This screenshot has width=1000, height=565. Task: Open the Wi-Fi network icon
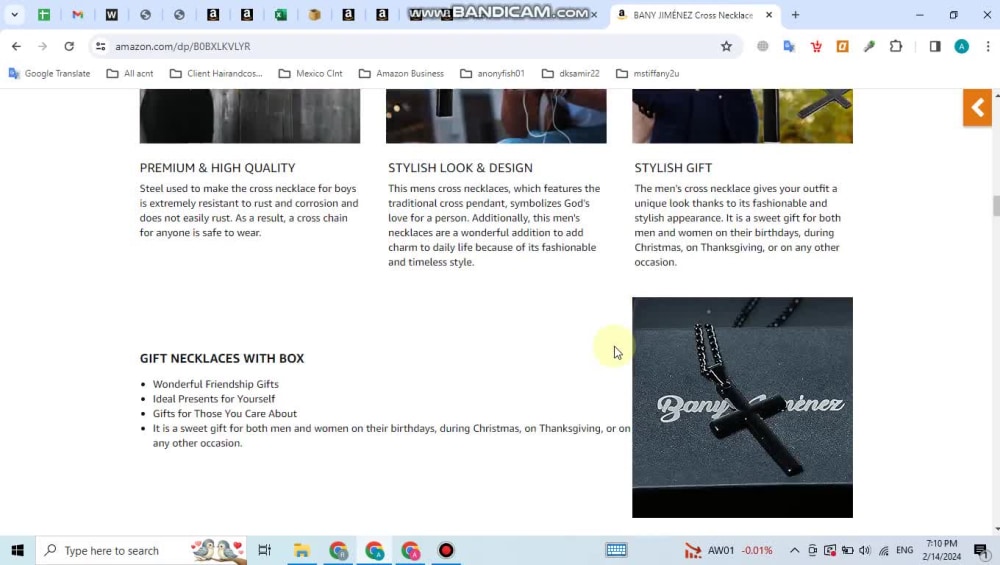(x=883, y=550)
